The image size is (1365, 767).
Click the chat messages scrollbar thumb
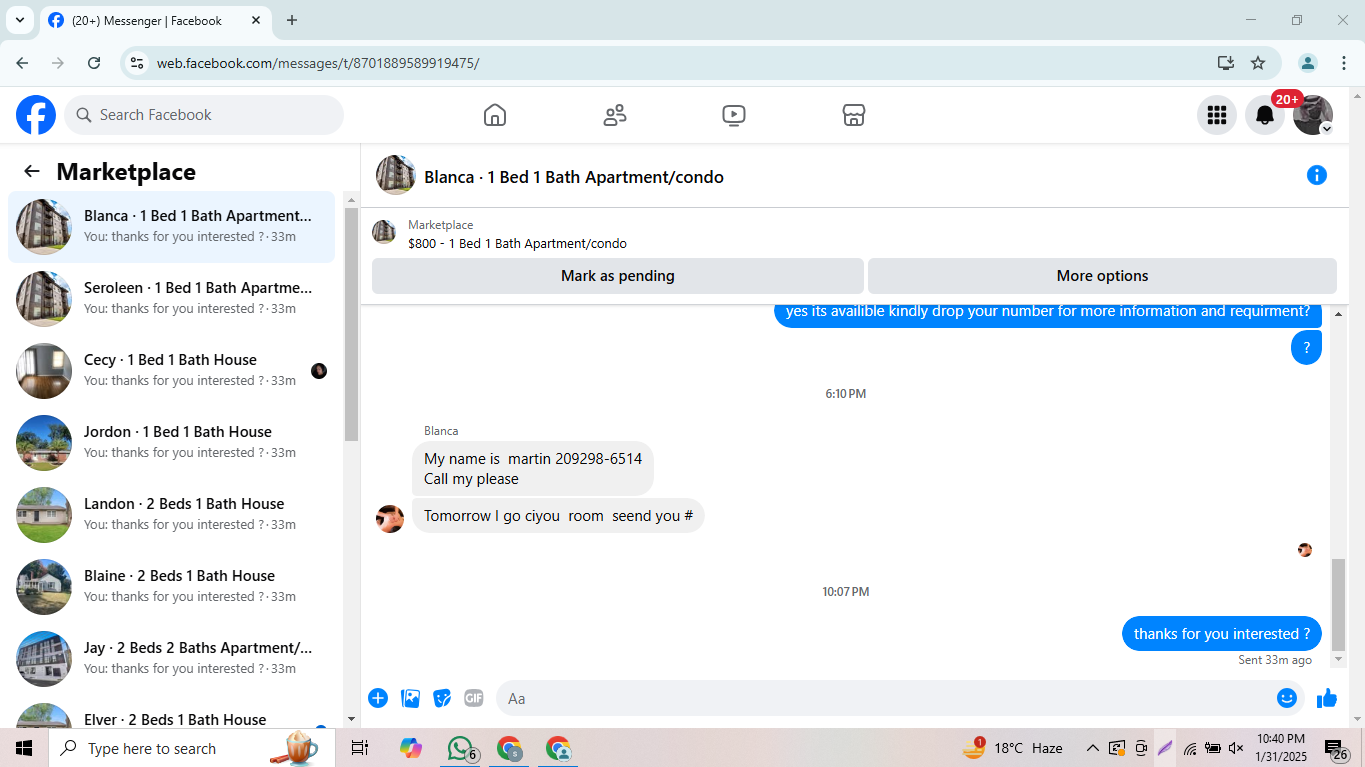click(1339, 605)
